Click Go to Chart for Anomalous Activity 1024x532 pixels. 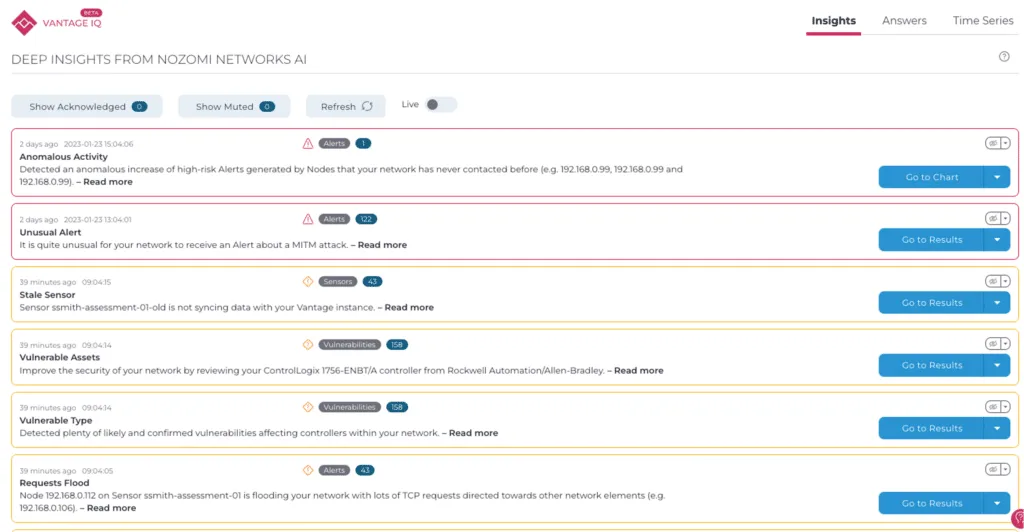(x=931, y=177)
